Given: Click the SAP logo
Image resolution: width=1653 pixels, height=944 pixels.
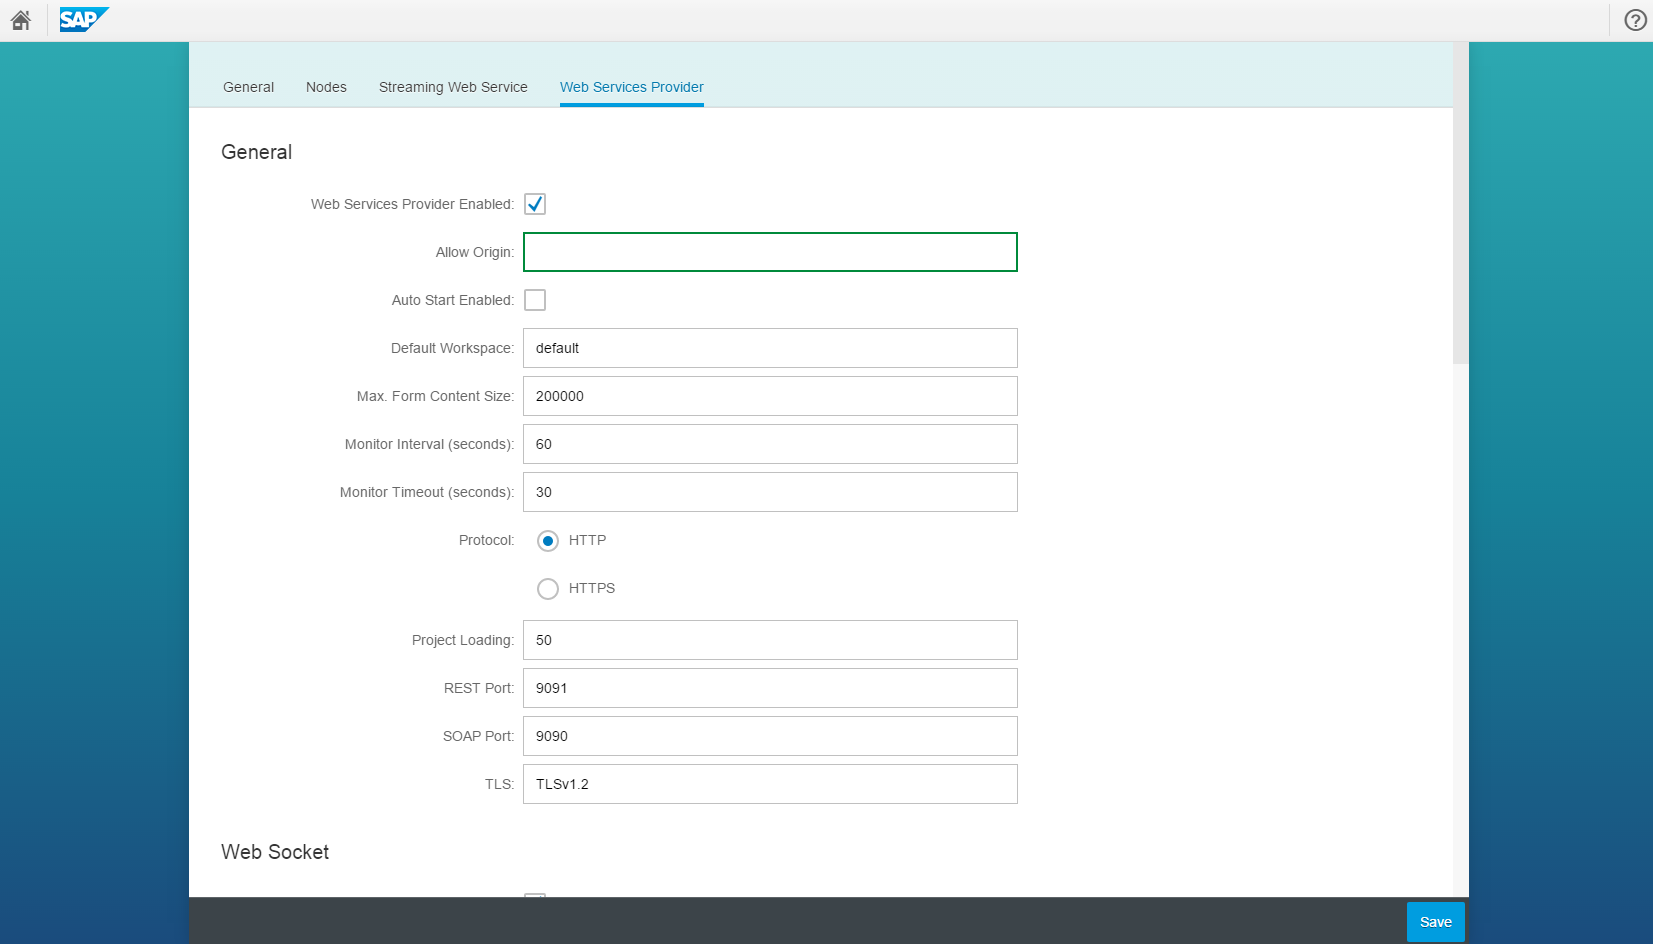Looking at the screenshot, I should [83, 20].
